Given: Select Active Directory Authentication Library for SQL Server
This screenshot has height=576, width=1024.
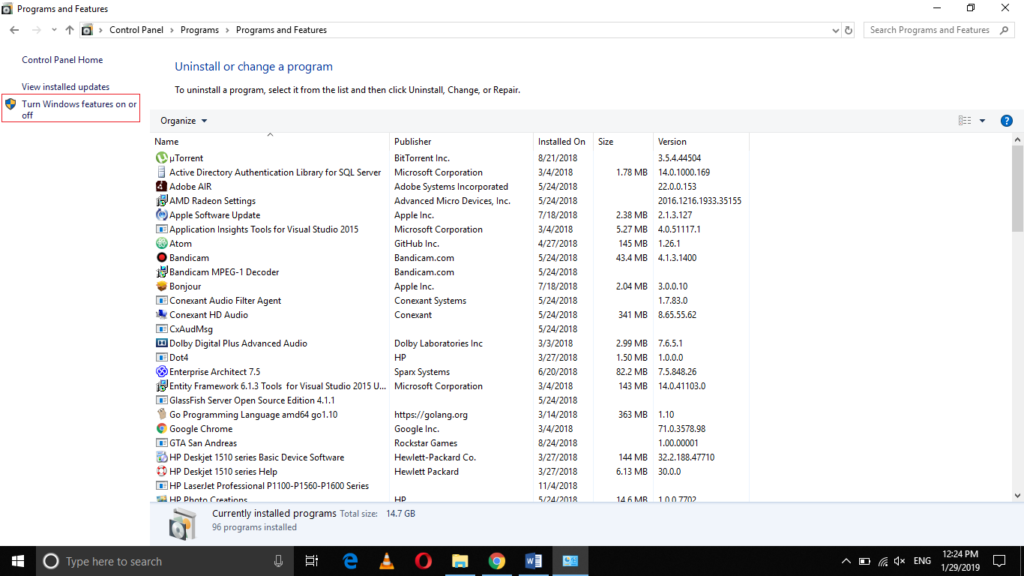Looking at the screenshot, I should pyautogui.click(x=451, y=172).
